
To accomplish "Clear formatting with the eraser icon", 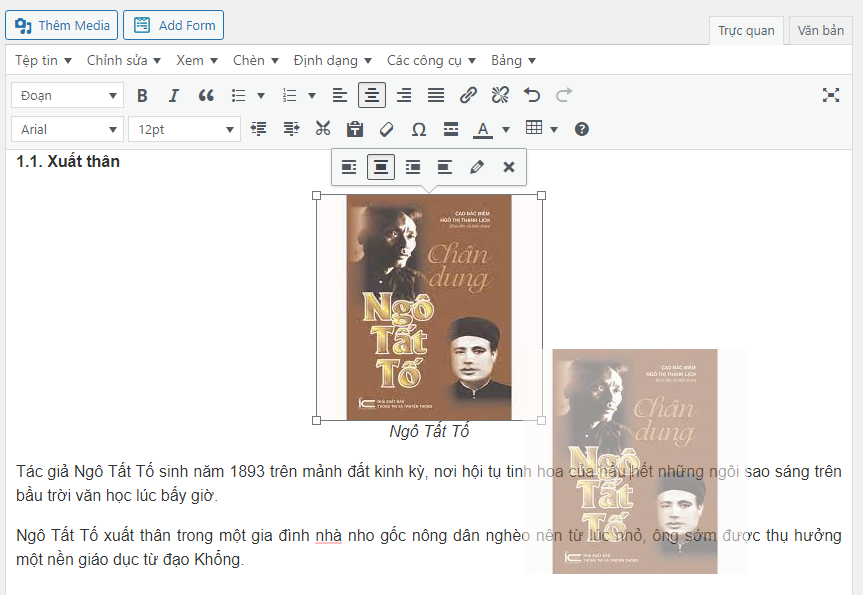I will 387,129.
